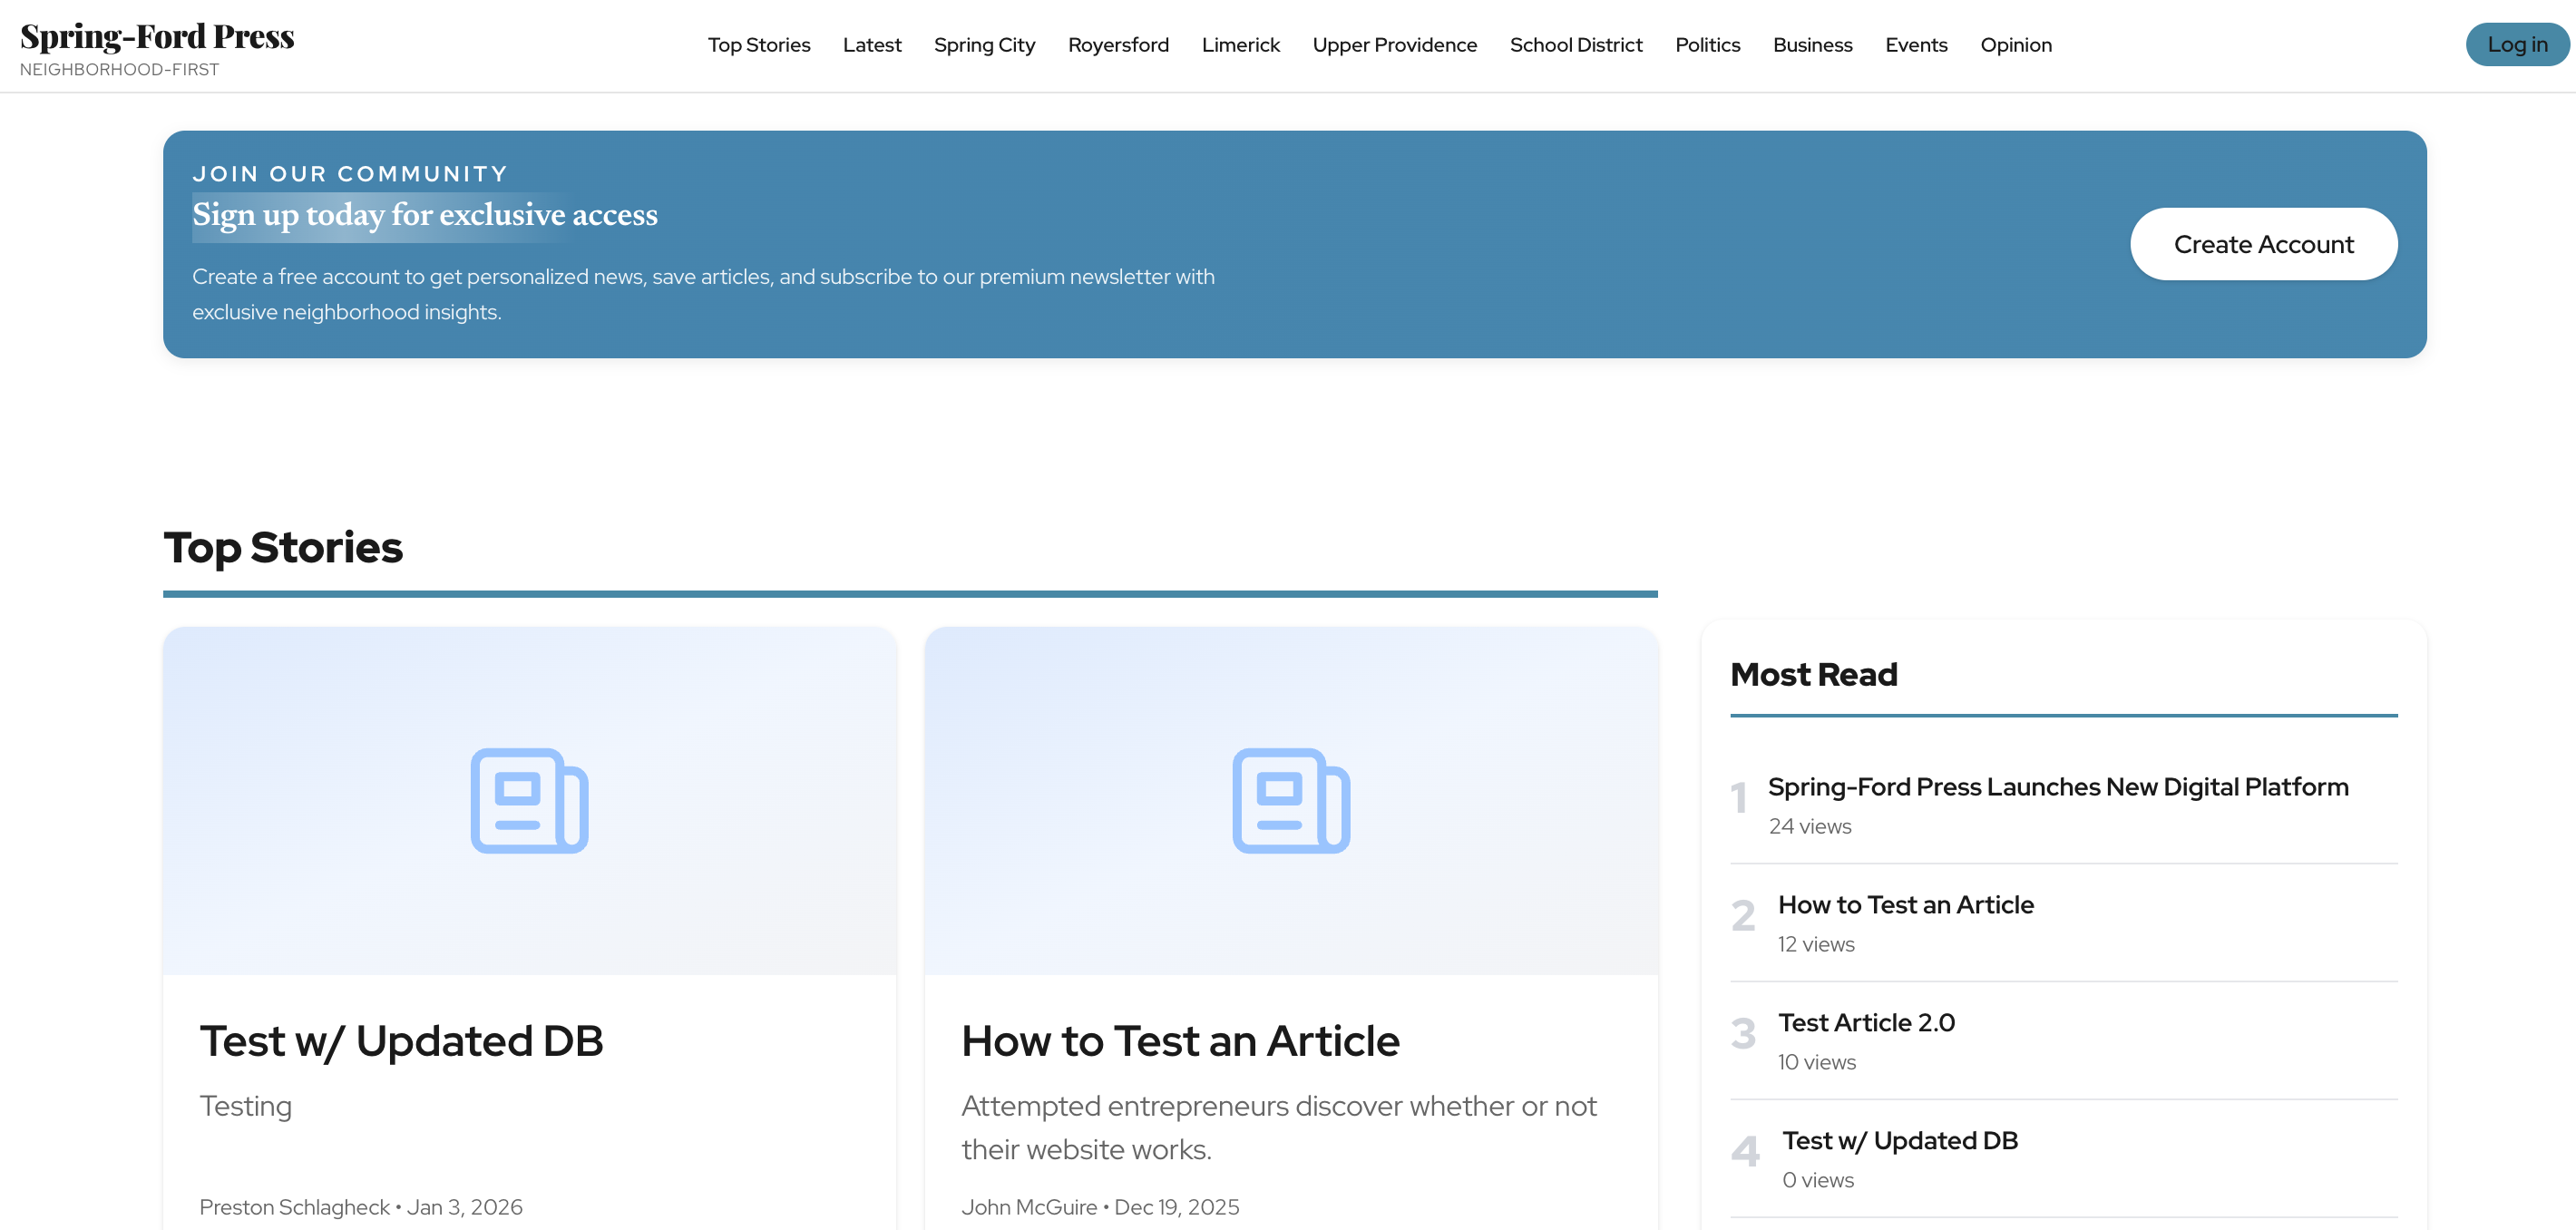Go to the Latest section
The height and width of the screenshot is (1230, 2576).
(x=871, y=45)
